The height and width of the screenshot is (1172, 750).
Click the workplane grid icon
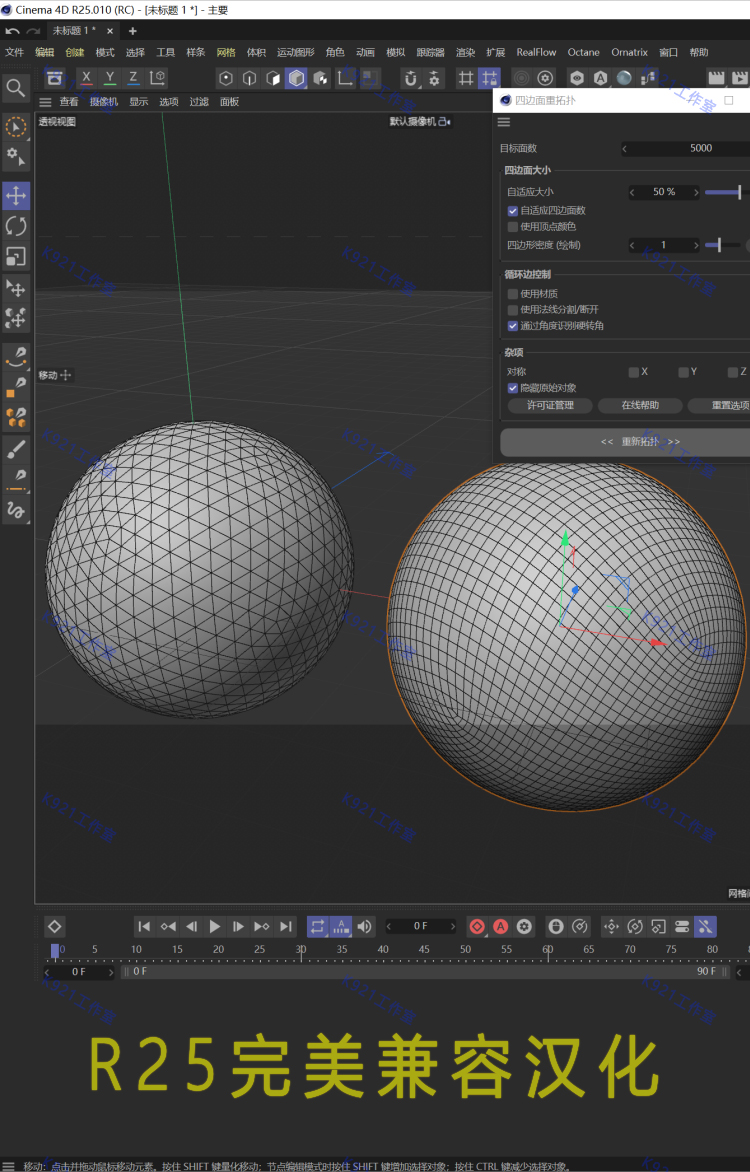pyautogui.click(x=466, y=78)
